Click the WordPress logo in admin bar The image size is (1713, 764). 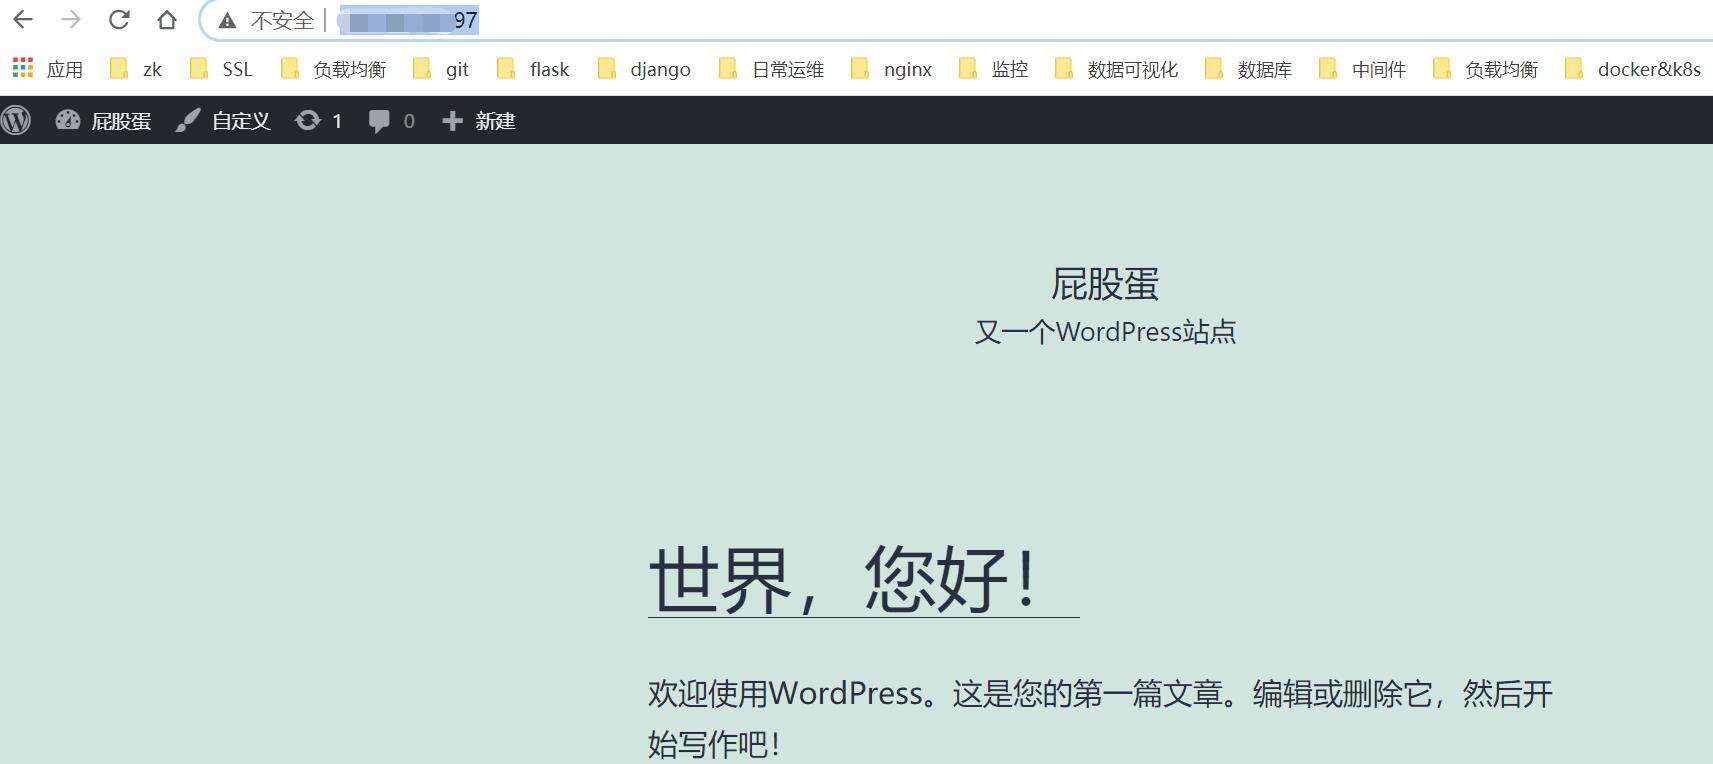[17, 120]
